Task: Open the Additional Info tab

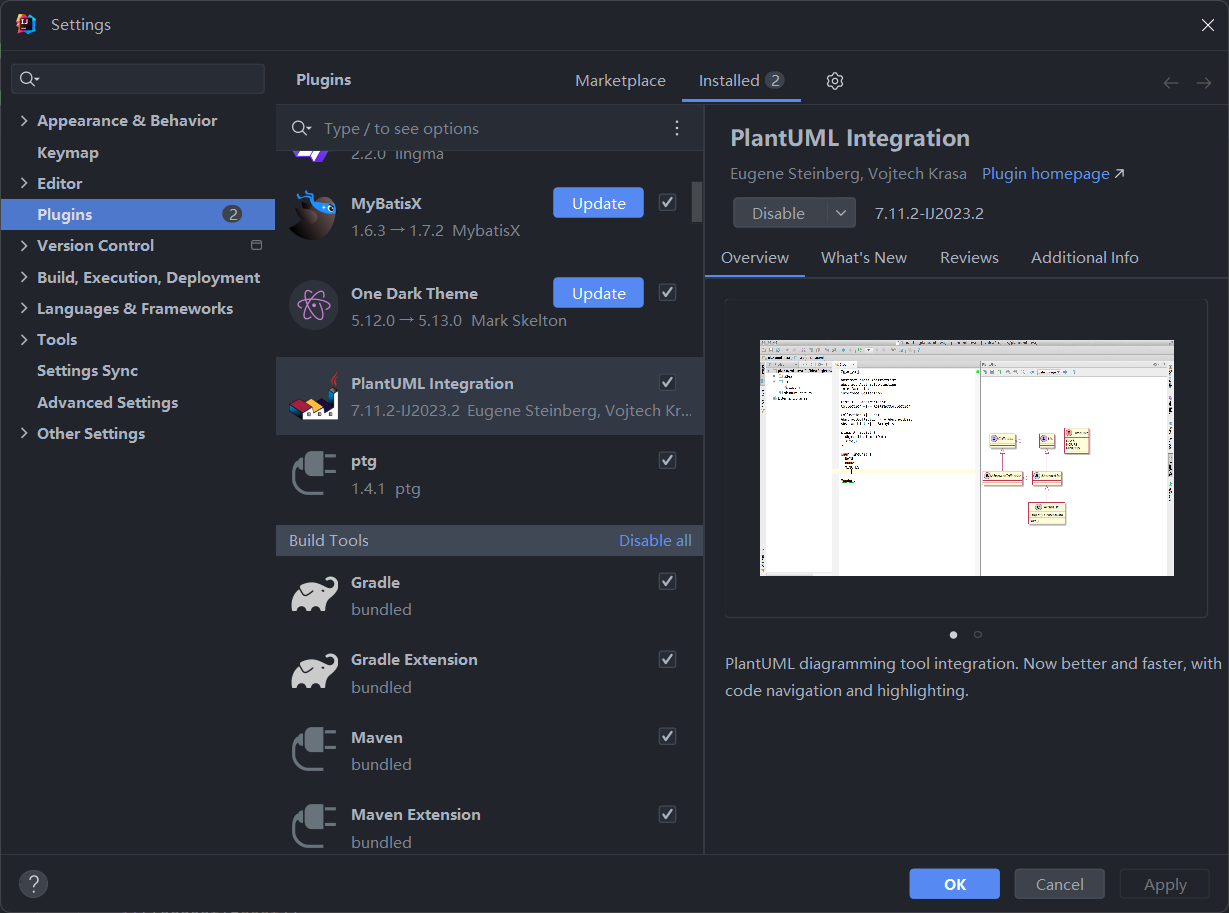Action: [1085, 257]
